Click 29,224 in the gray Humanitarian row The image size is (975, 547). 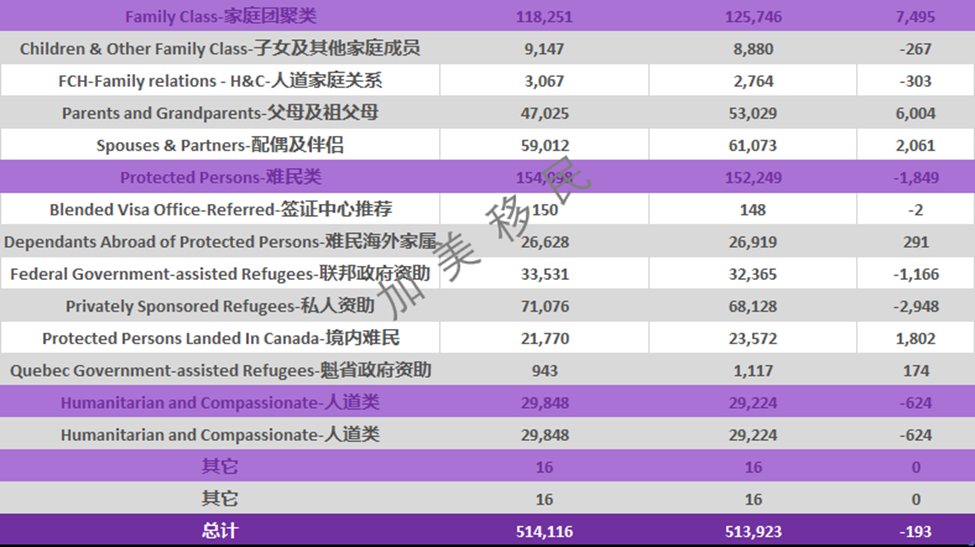pos(753,436)
